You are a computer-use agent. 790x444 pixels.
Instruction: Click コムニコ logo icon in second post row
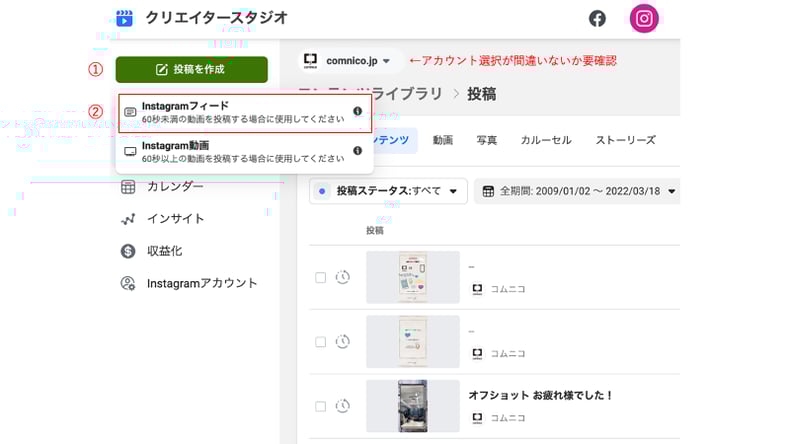click(x=477, y=354)
